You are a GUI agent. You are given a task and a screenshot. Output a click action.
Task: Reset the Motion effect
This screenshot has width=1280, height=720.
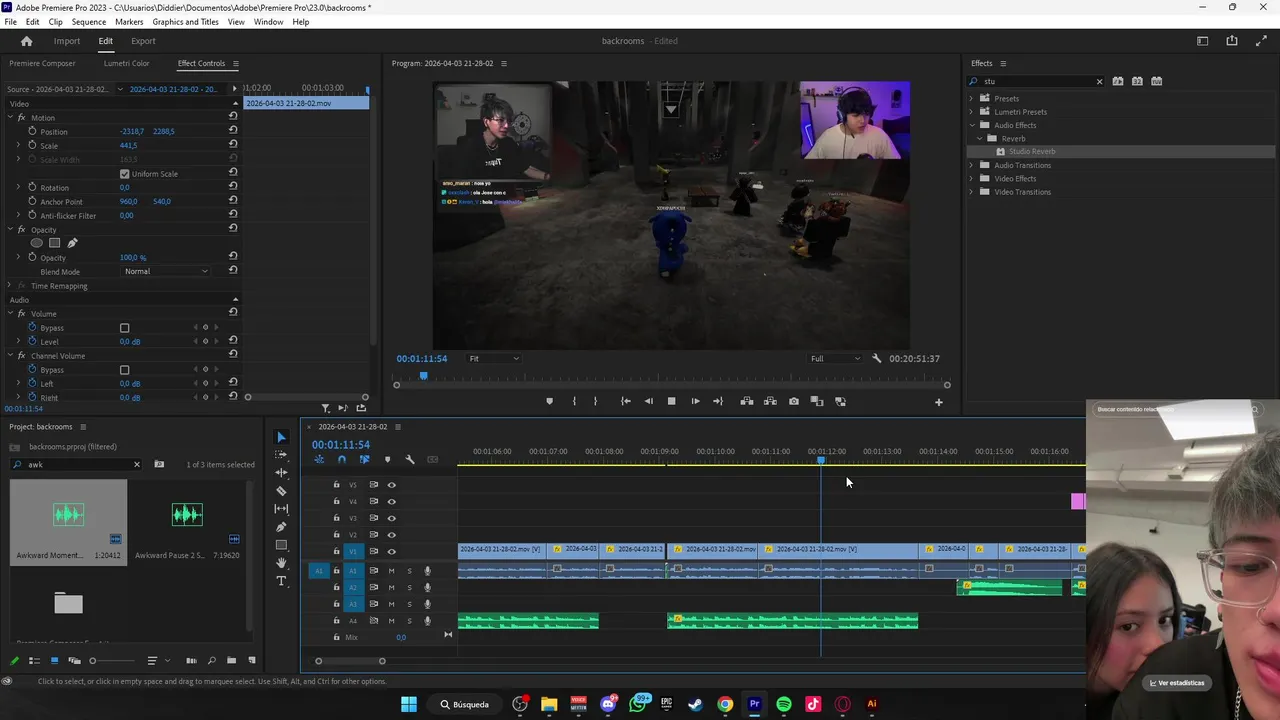pyautogui.click(x=233, y=117)
